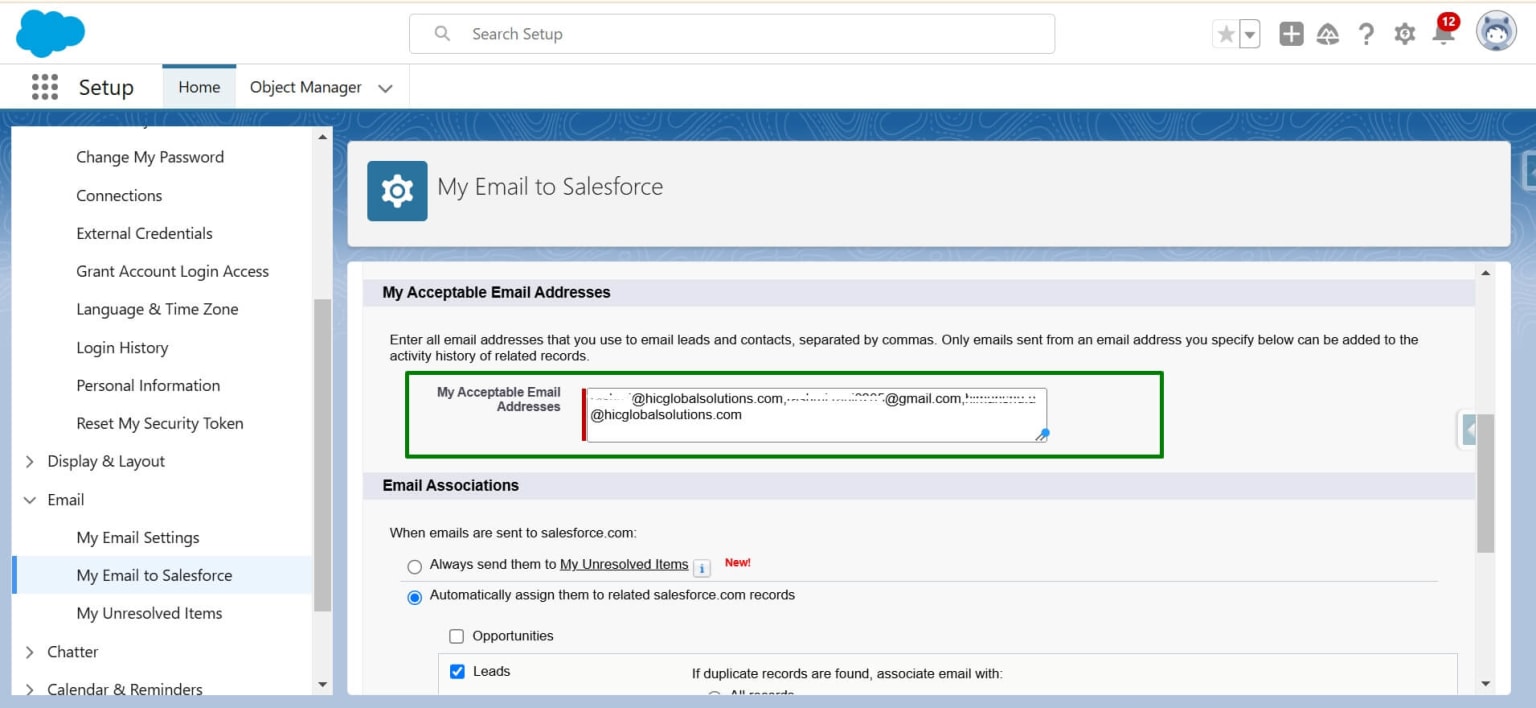1536x708 pixels.
Task: Click the Global Actions plus icon
Action: point(1291,34)
